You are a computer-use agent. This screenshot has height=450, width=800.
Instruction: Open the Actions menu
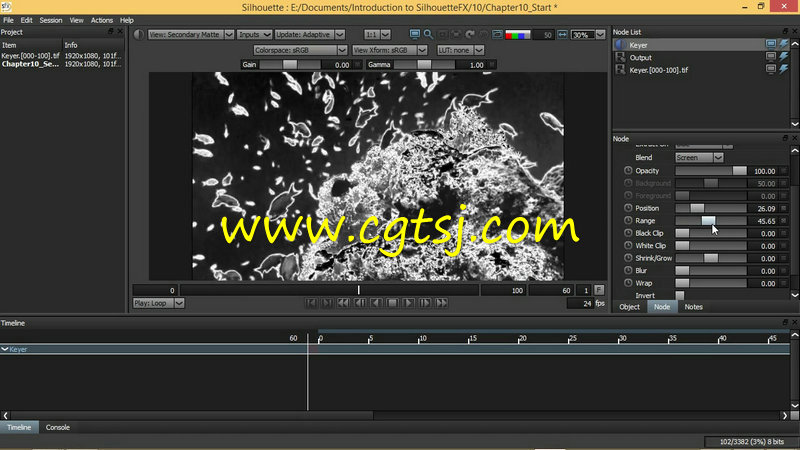pos(102,20)
